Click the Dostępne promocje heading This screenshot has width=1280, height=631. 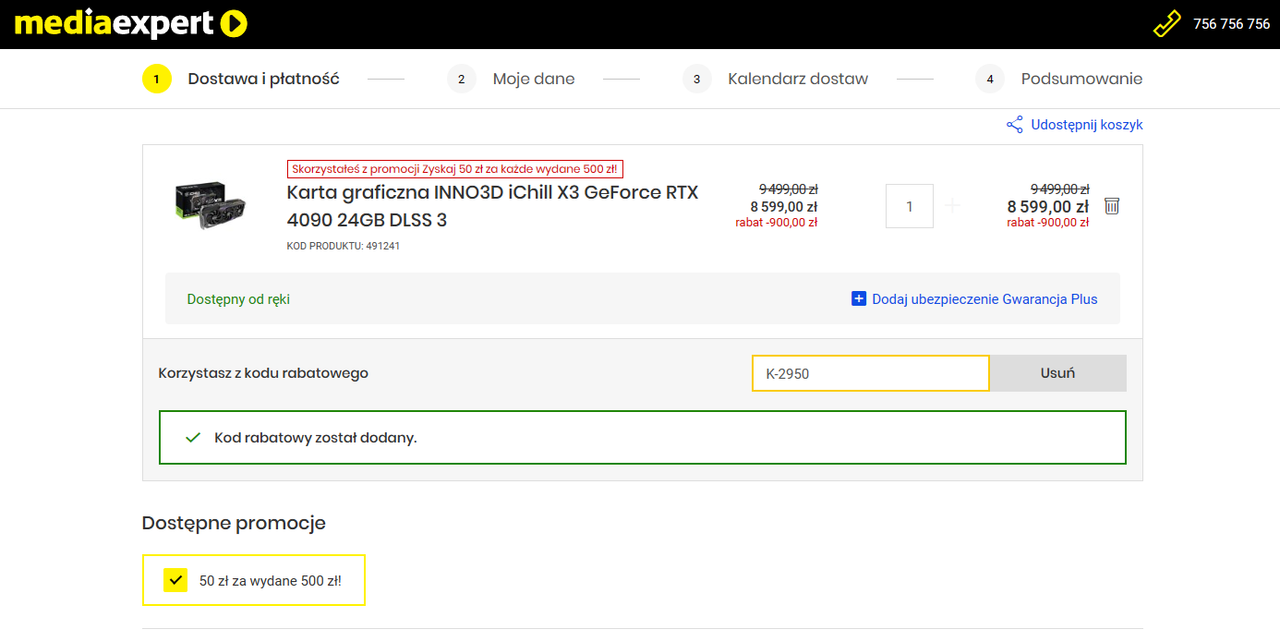234,523
